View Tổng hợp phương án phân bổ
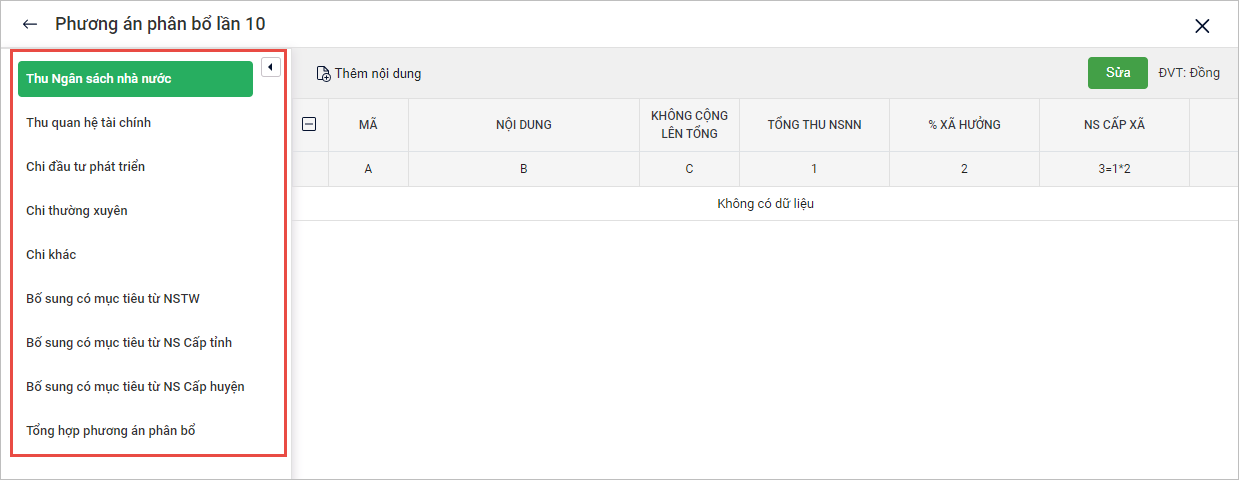This screenshot has height=480, width=1239. tap(111, 431)
